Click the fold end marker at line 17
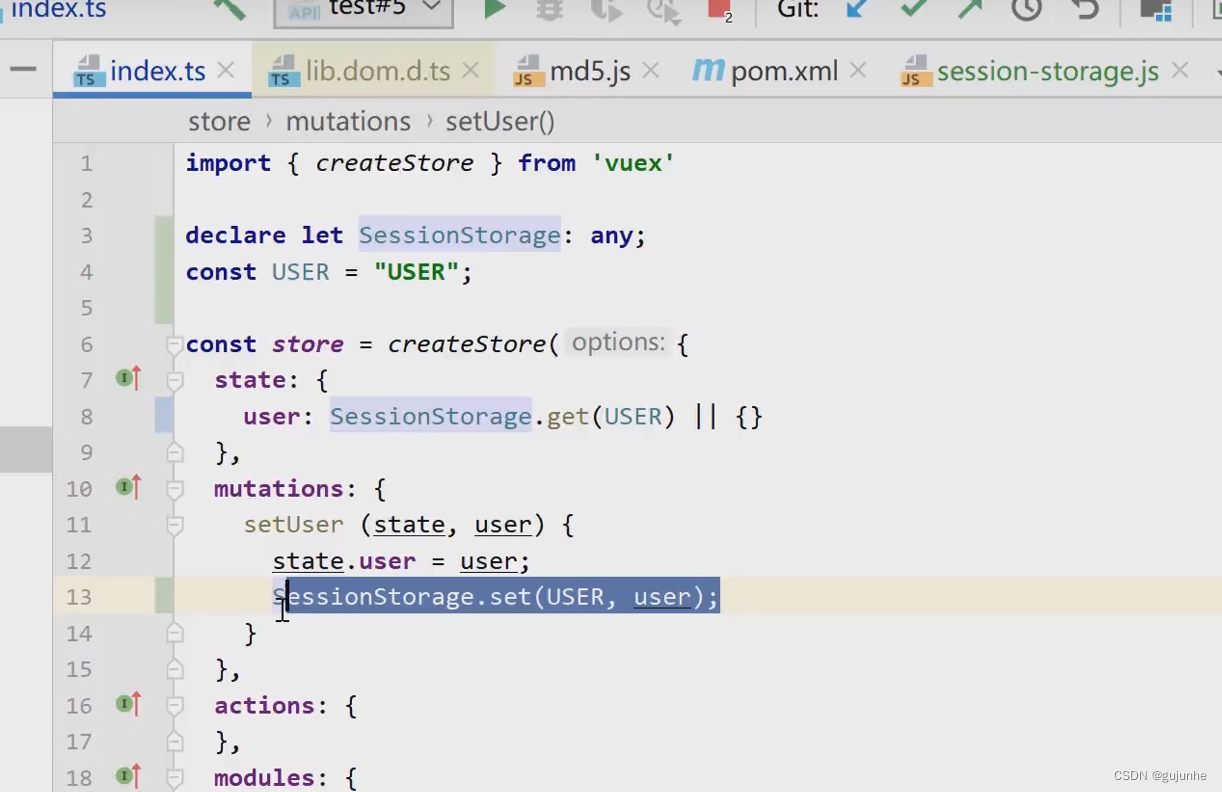 (175, 742)
